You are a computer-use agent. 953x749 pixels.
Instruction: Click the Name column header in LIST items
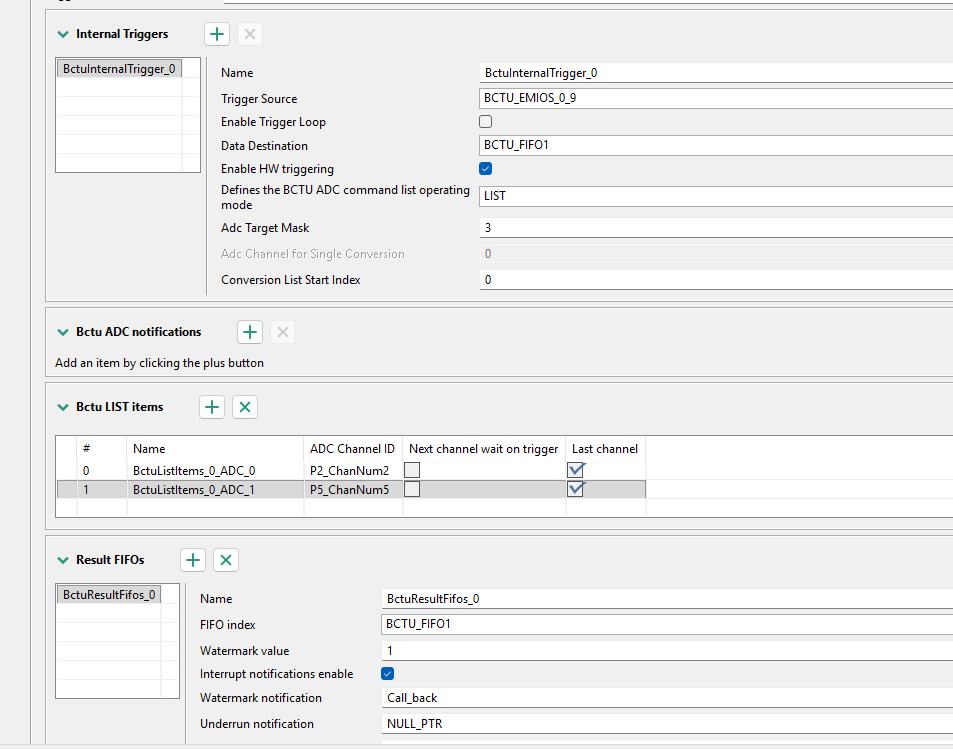[x=215, y=449]
